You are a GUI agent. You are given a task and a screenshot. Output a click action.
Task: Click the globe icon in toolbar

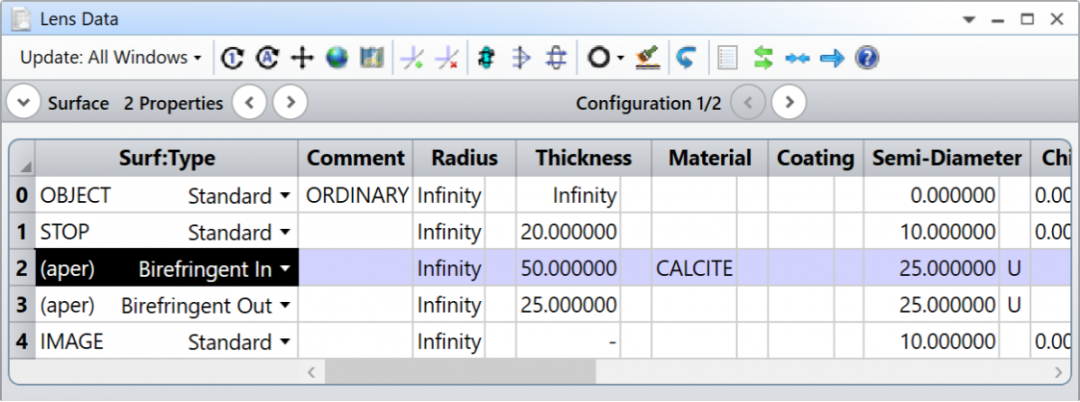point(337,58)
